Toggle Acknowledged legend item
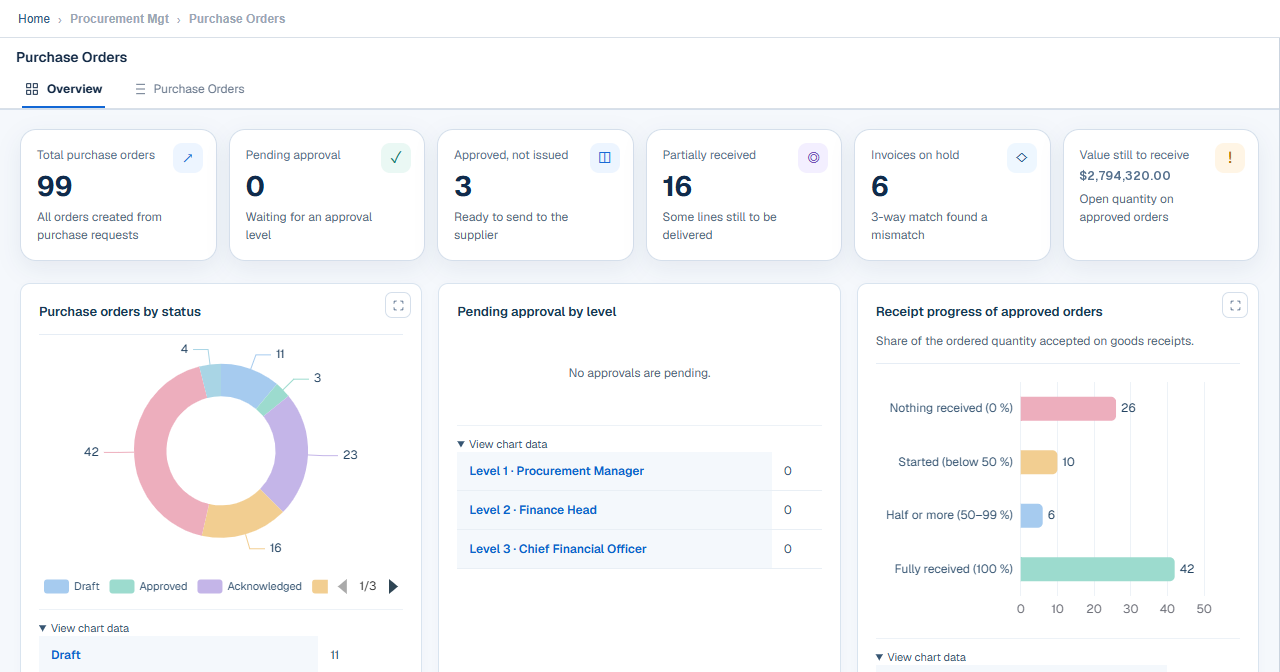 tap(249, 586)
